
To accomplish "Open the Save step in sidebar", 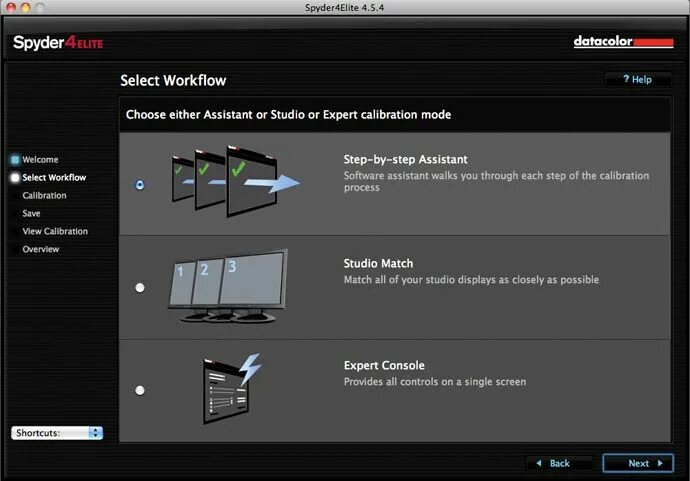I will (31, 213).
